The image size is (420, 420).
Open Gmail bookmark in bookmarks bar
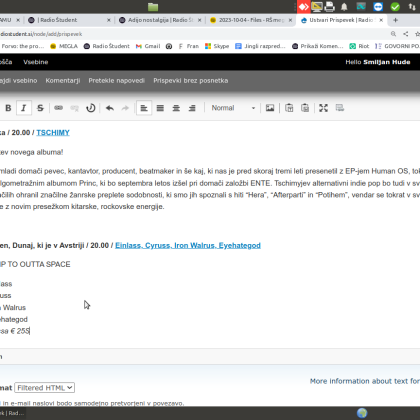(148, 46)
